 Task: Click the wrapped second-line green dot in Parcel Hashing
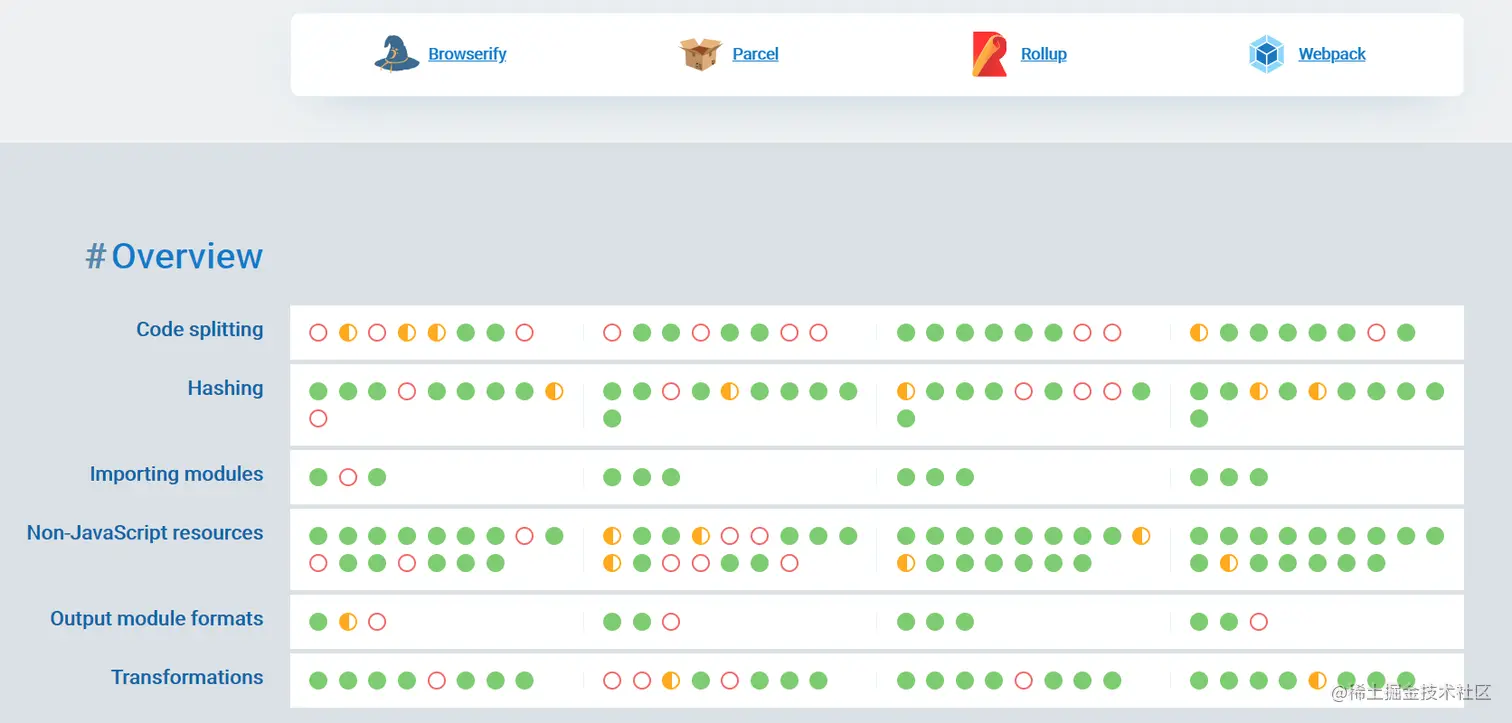point(612,418)
